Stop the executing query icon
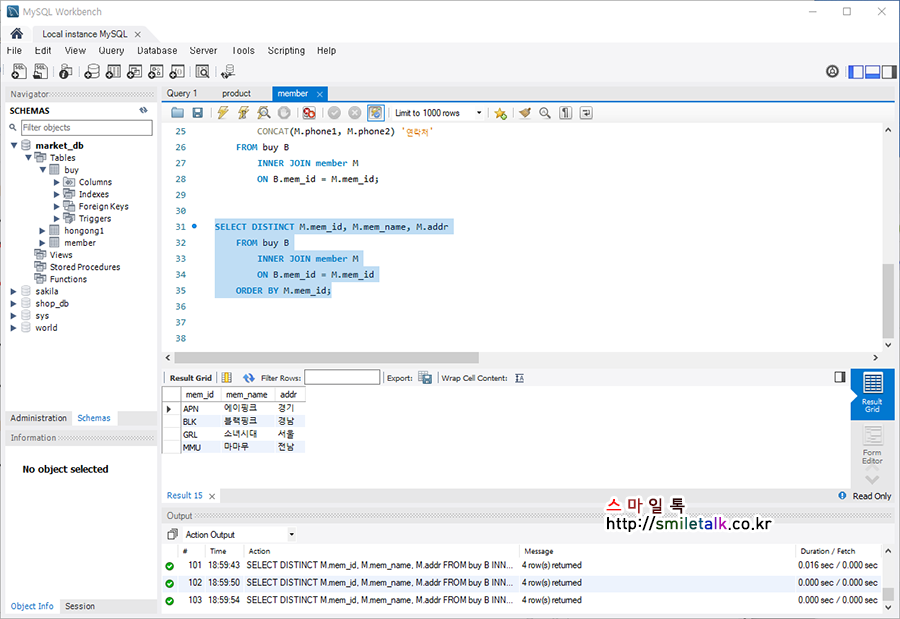The height and width of the screenshot is (619, 900). pos(284,113)
